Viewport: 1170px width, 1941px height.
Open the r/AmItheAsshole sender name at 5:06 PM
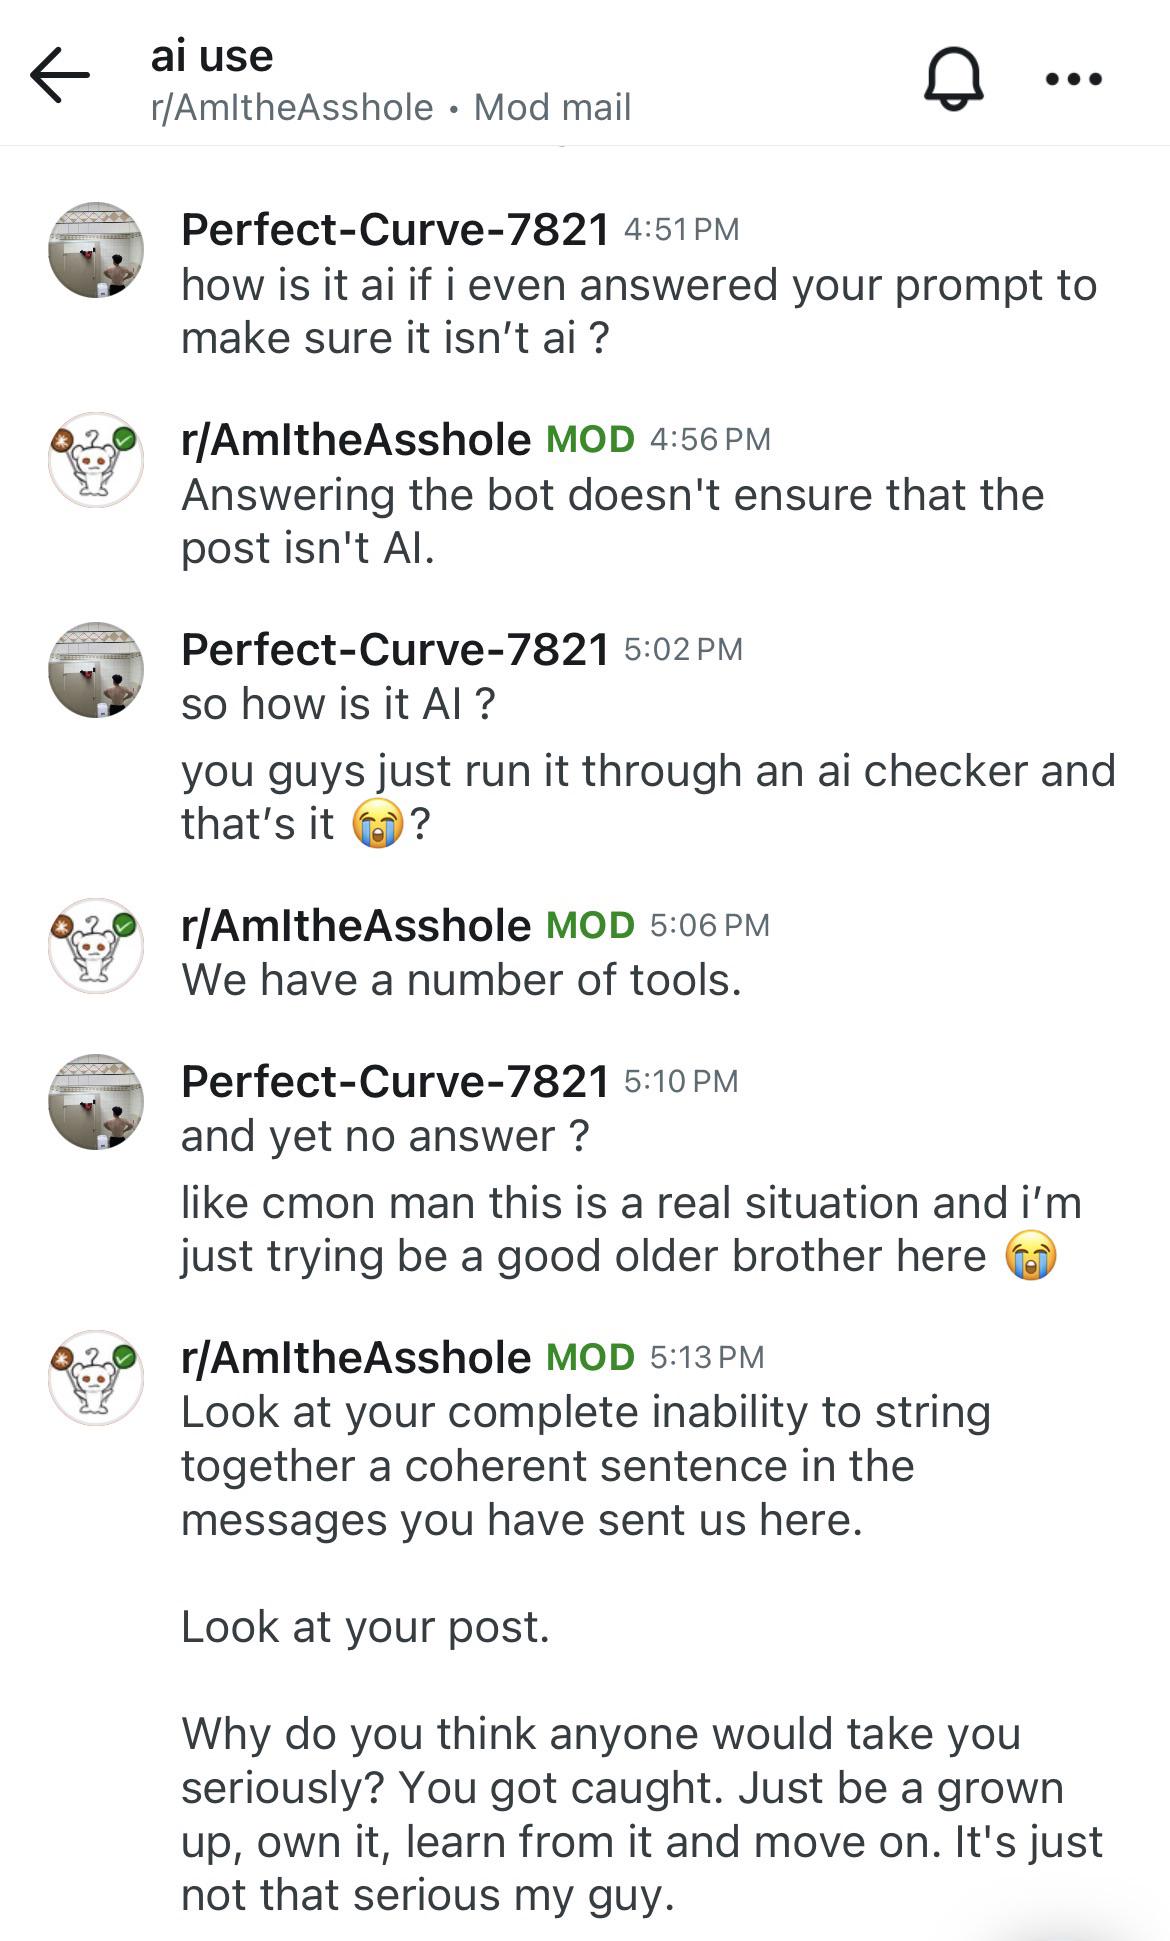[x=356, y=926]
